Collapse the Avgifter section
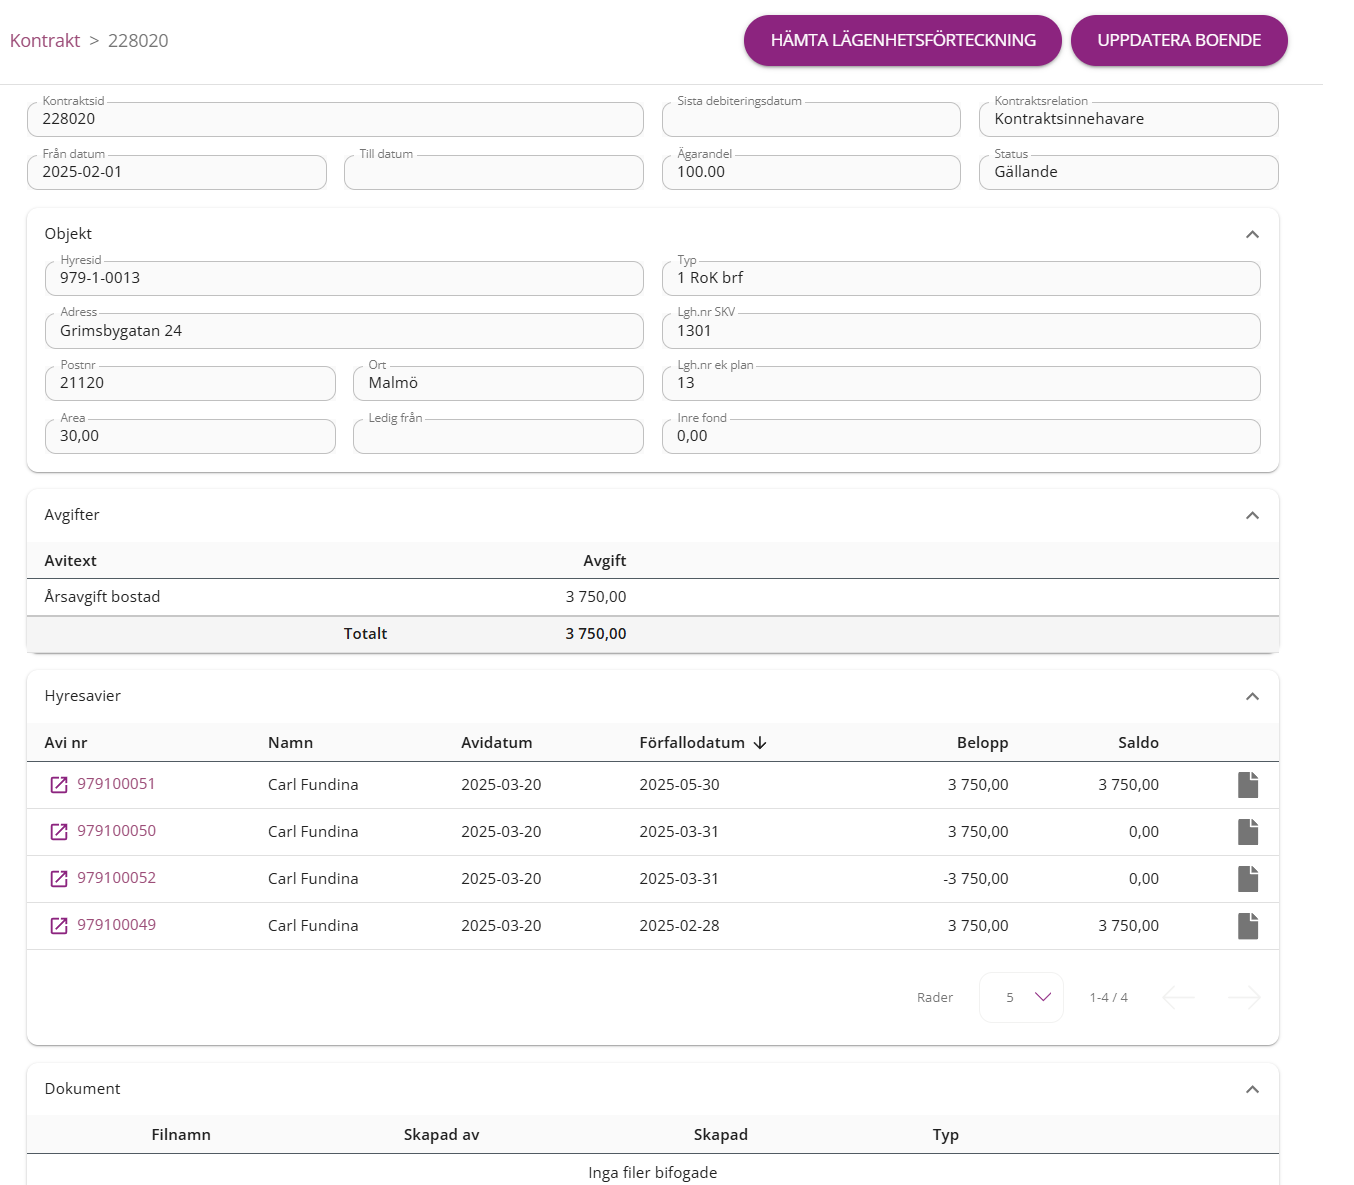 click(1252, 515)
